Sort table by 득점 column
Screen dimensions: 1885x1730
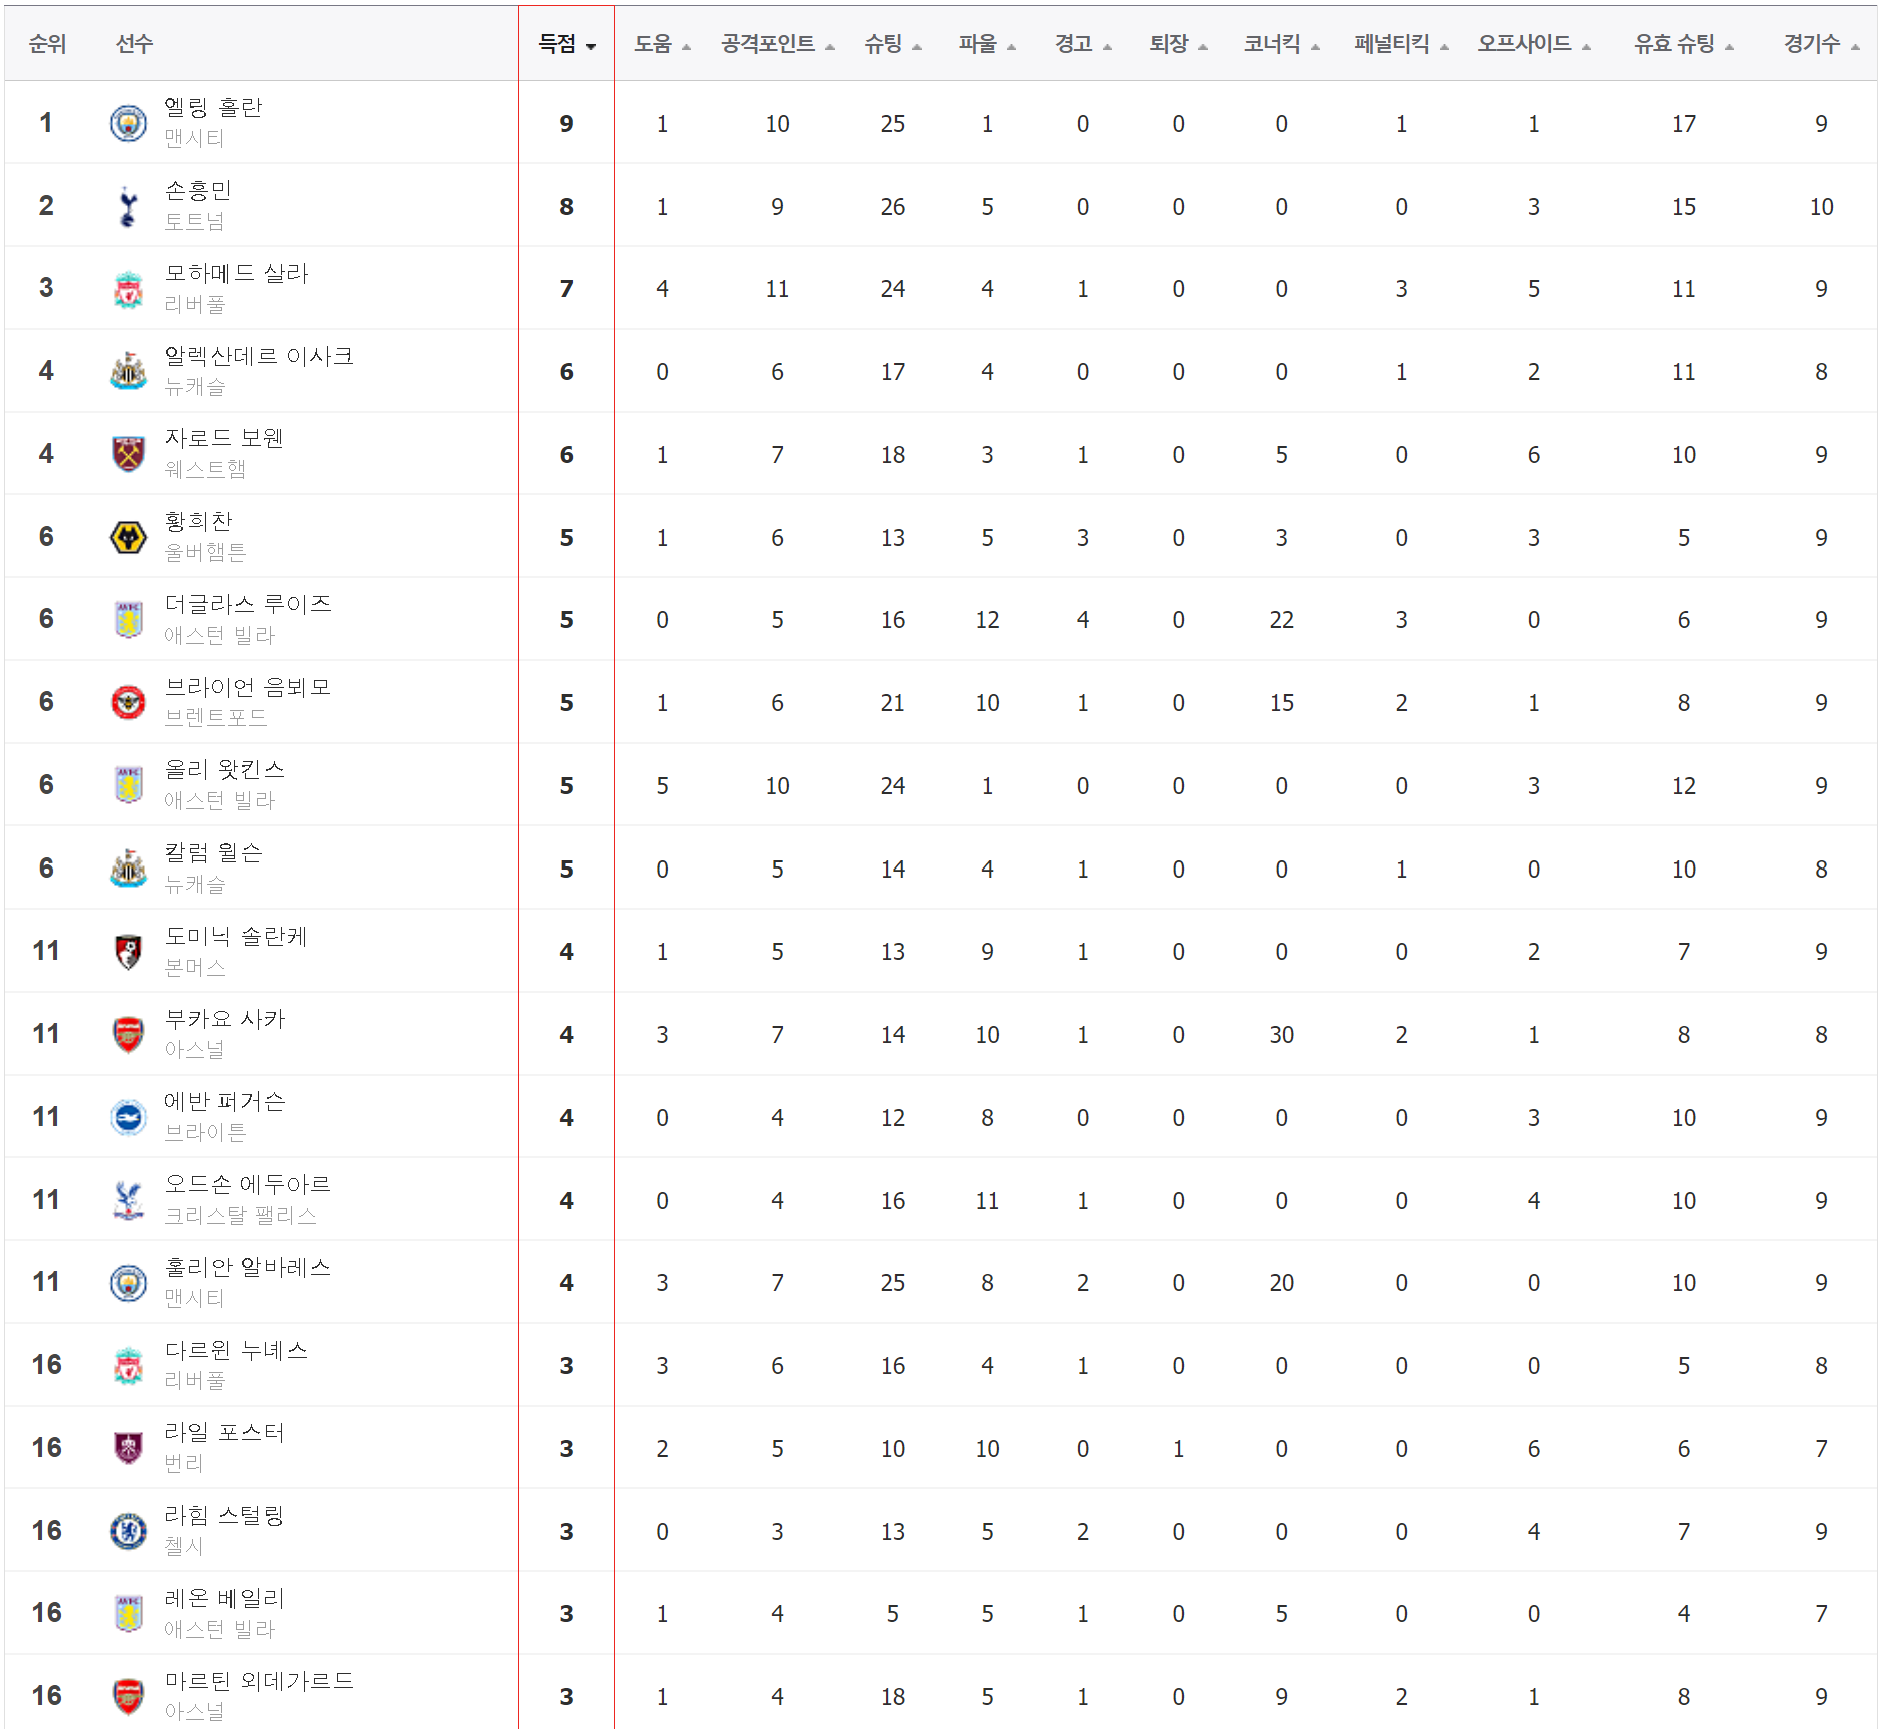[x=567, y=44]
